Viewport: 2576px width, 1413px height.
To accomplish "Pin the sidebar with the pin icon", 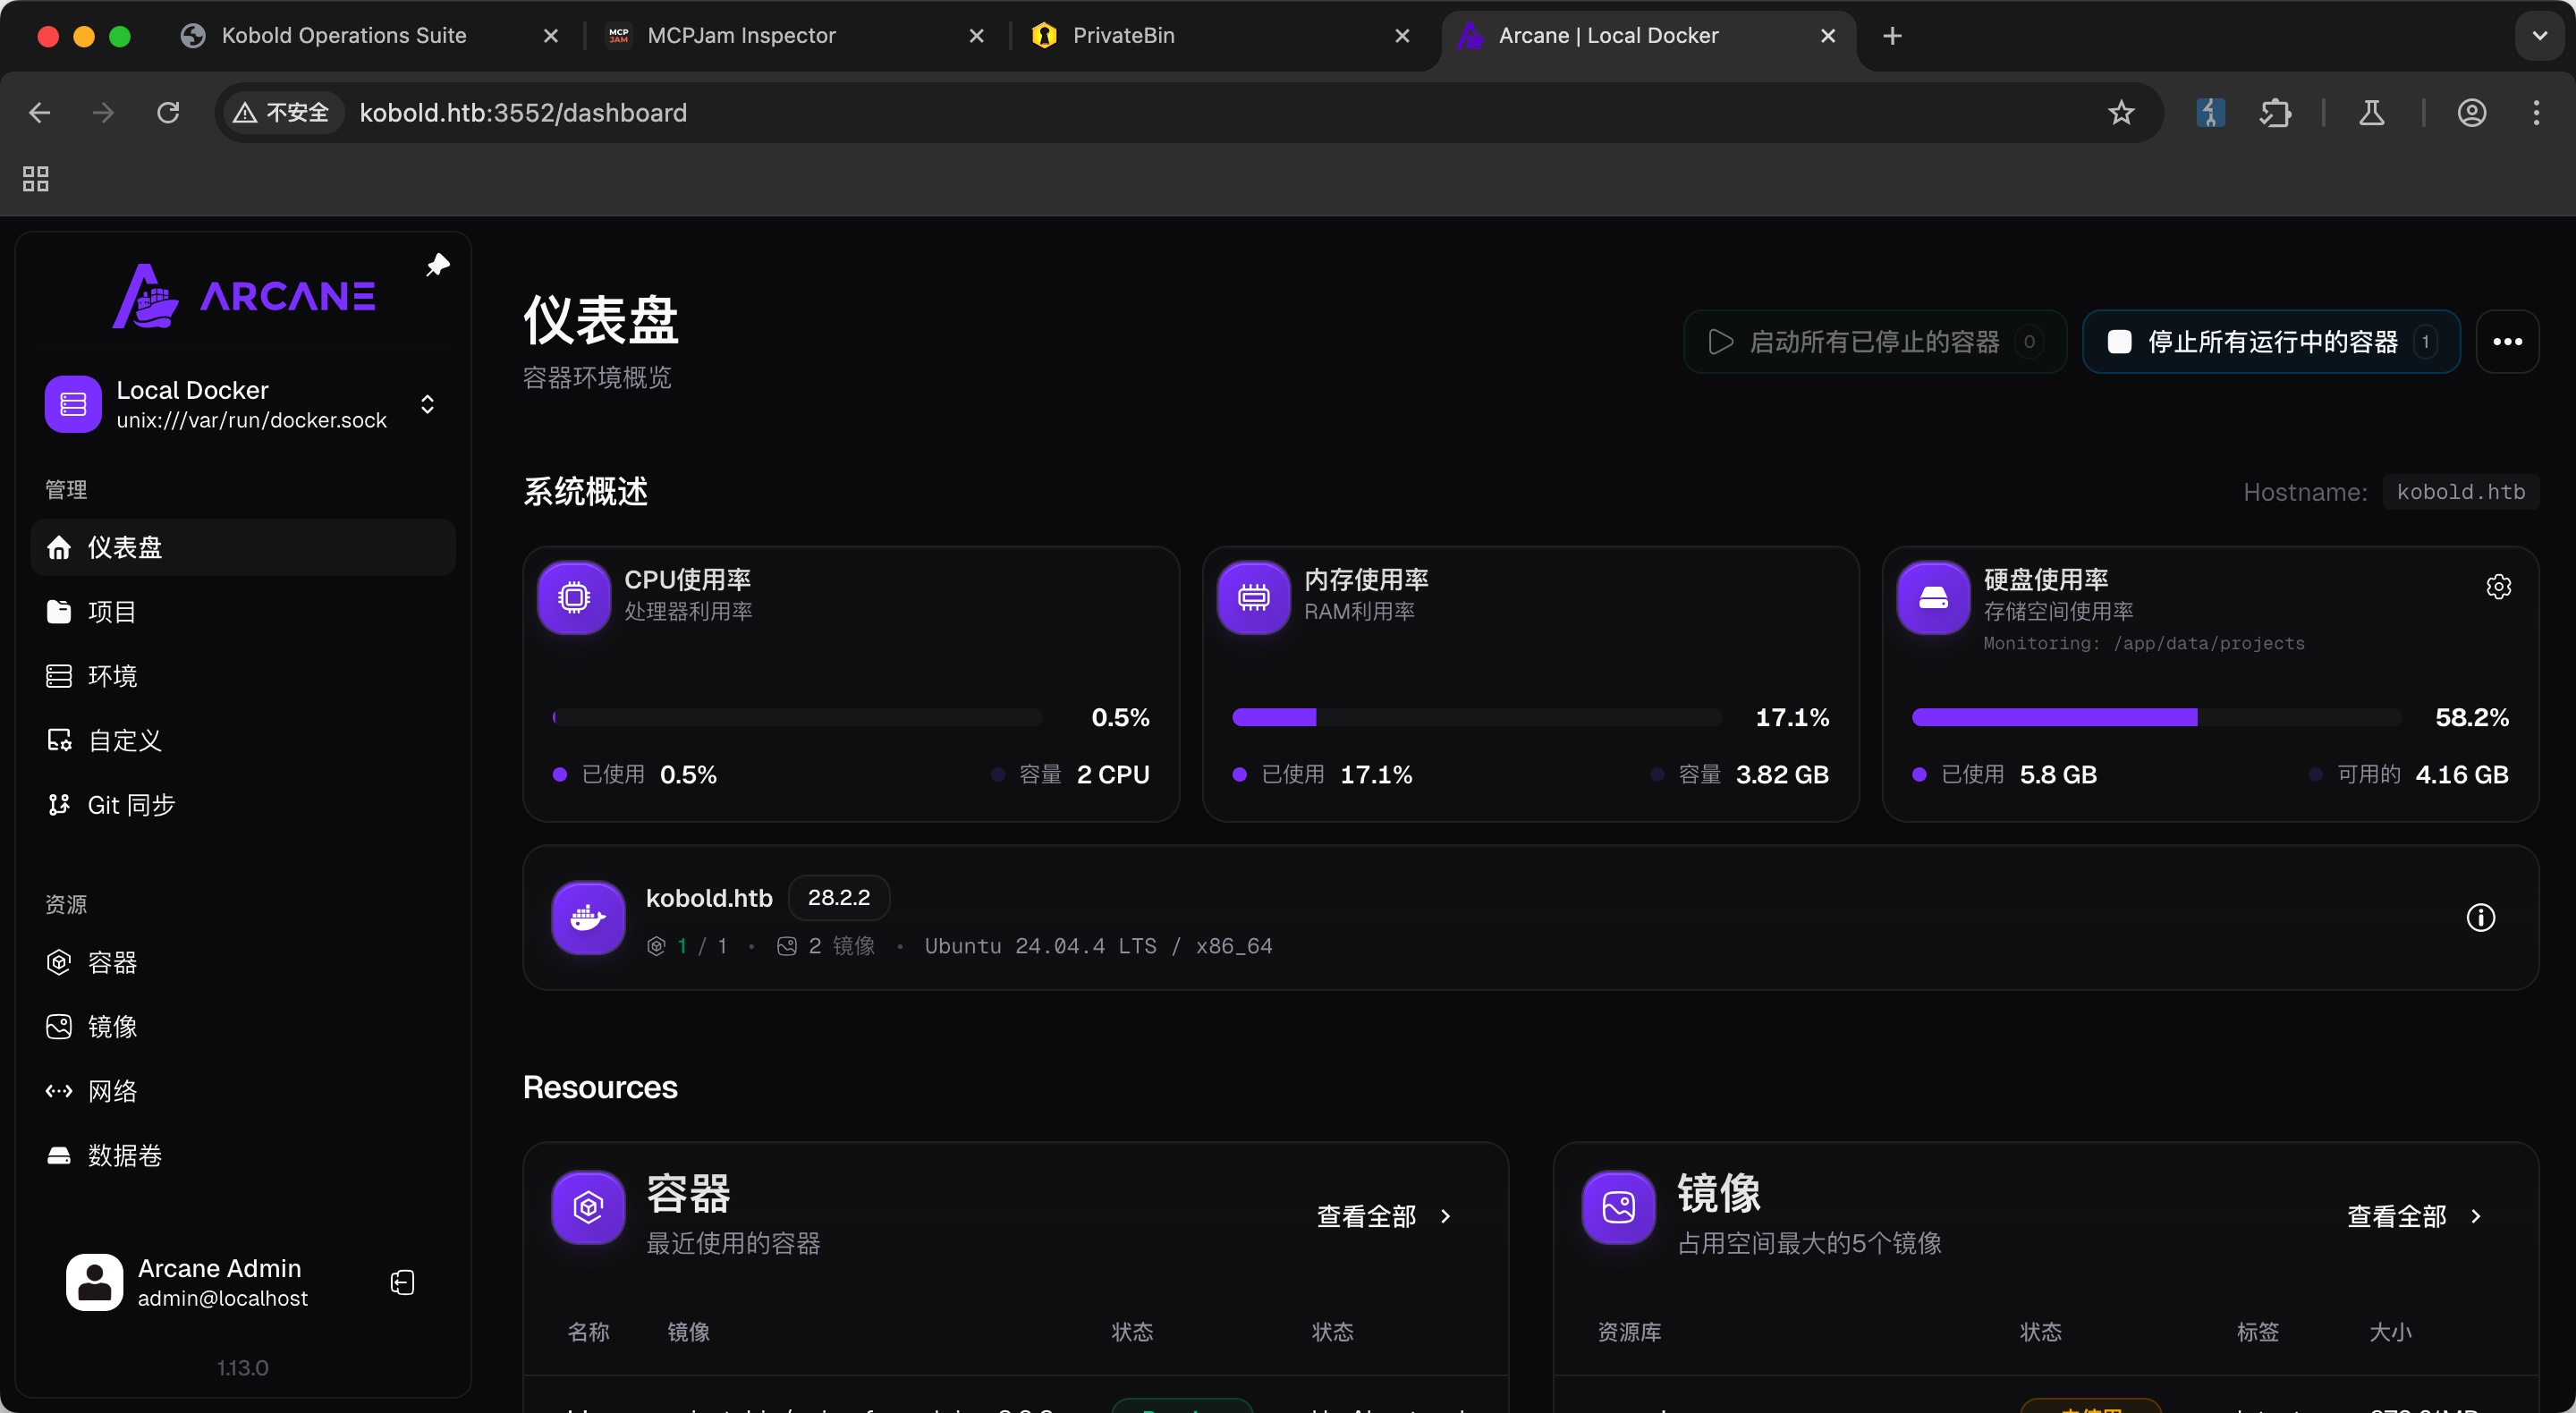I will click(x=438, y=265).
